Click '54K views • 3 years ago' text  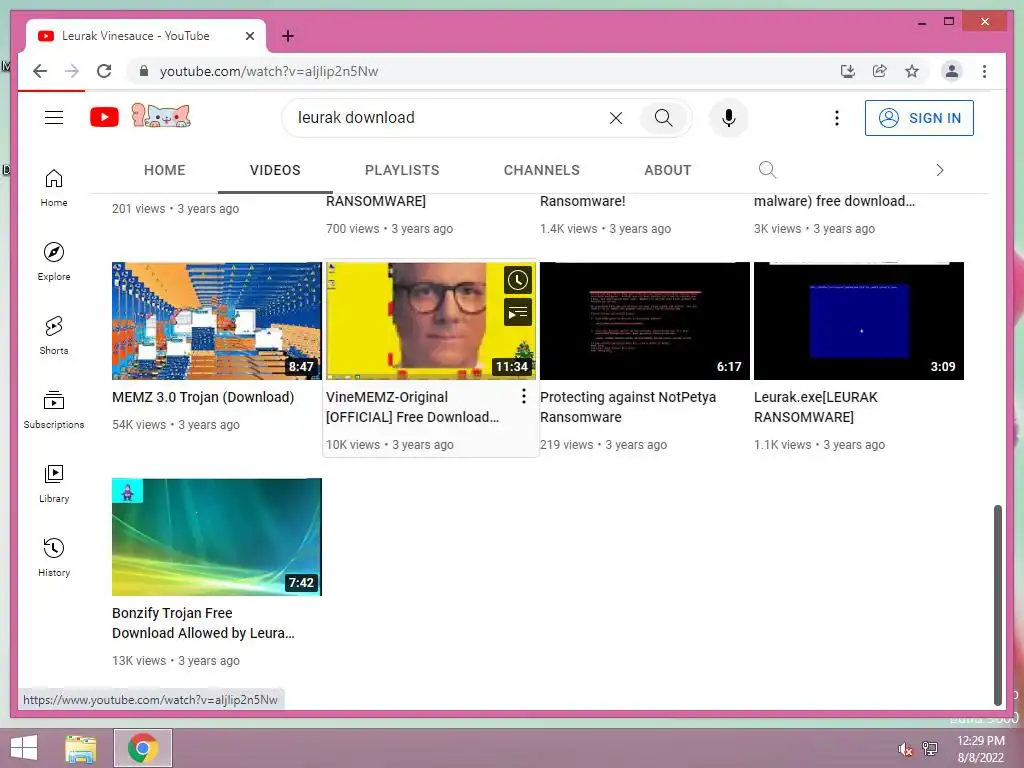(176, 424)
